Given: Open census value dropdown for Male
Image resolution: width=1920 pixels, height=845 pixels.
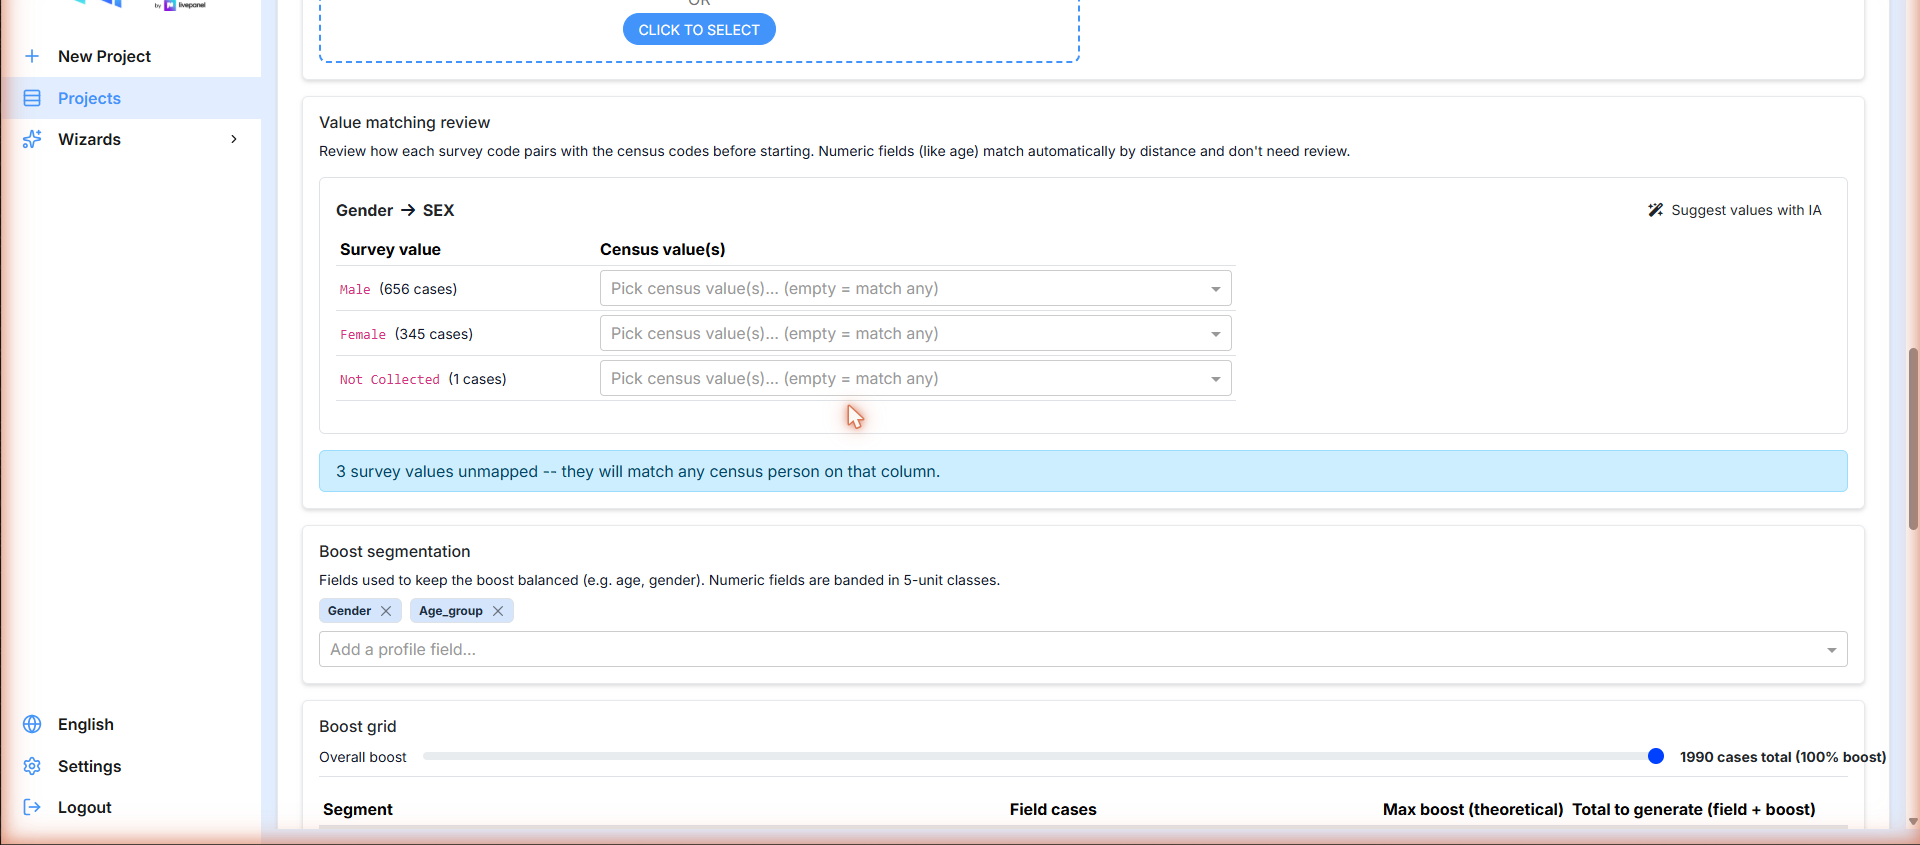Looking at the screenshot, I should point(915,288).
